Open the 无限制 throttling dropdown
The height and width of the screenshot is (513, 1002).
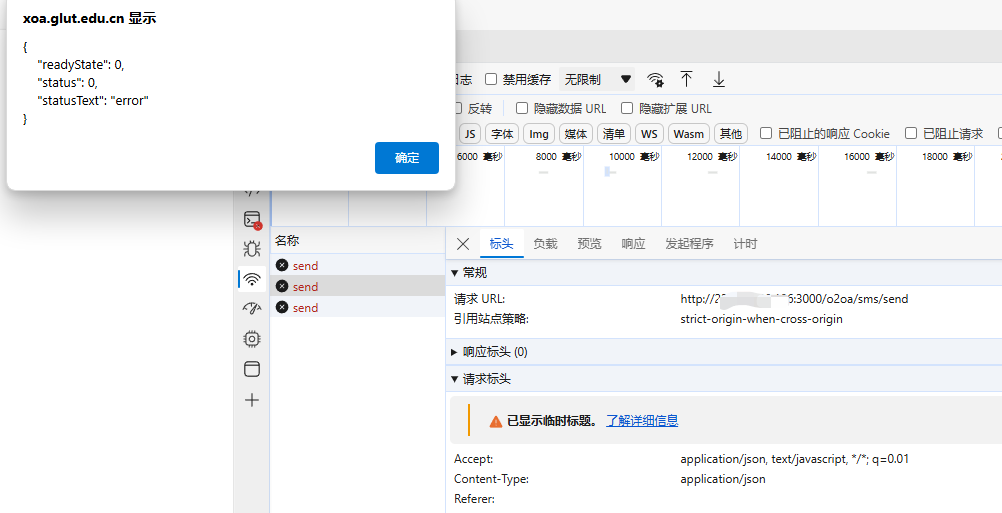pyautogui.click(x=597, y=79)
